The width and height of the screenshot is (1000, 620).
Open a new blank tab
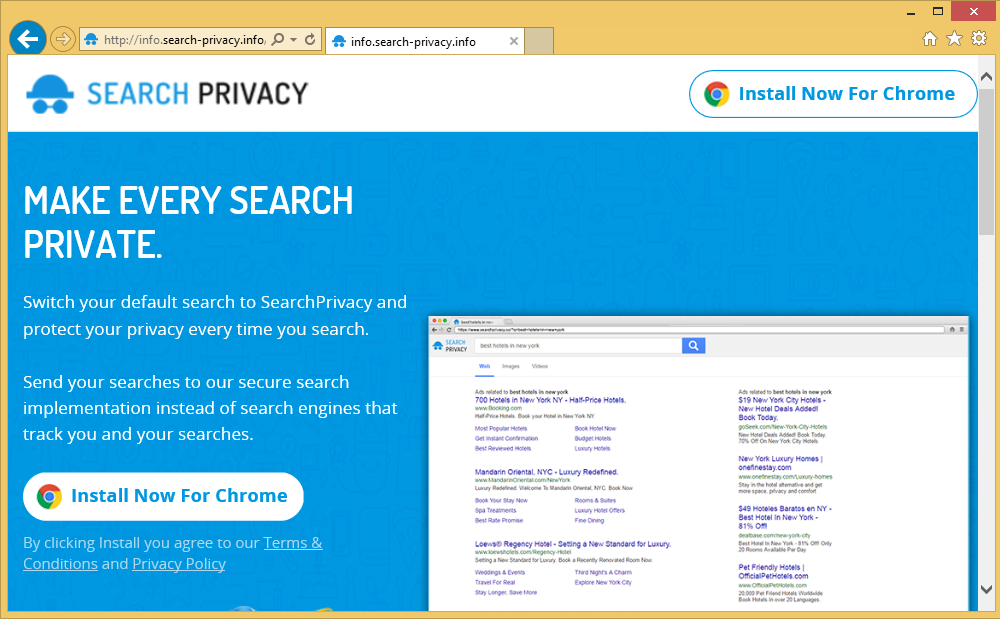click(x=539, y=41)
